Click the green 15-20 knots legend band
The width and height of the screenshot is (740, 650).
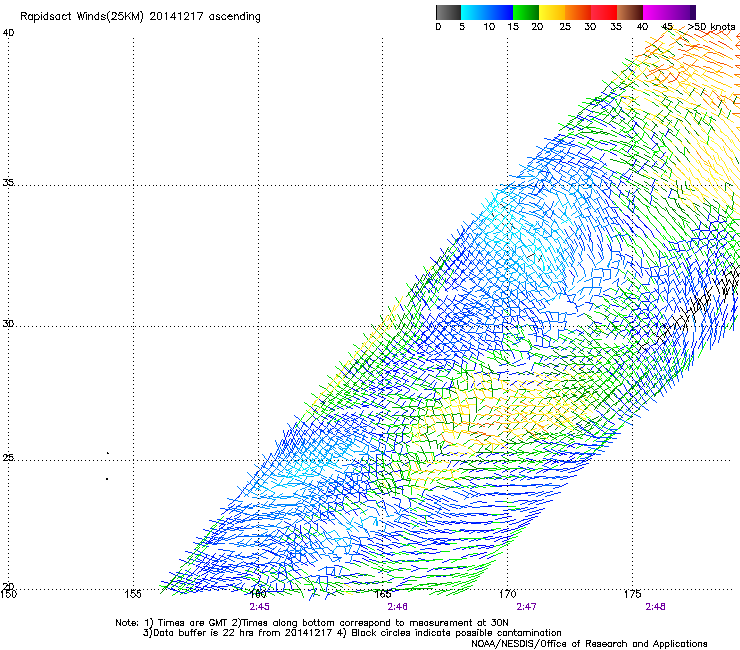pos(526,12)
